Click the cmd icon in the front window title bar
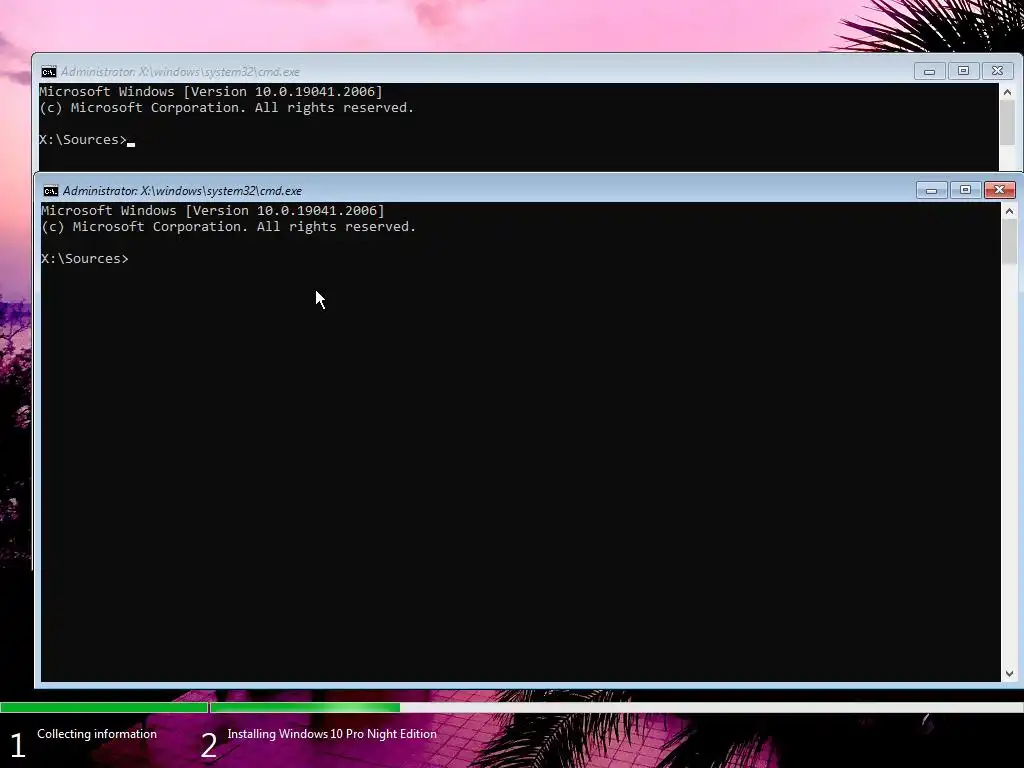Screen dimensions: 1024x768 (x=50, y=191)
